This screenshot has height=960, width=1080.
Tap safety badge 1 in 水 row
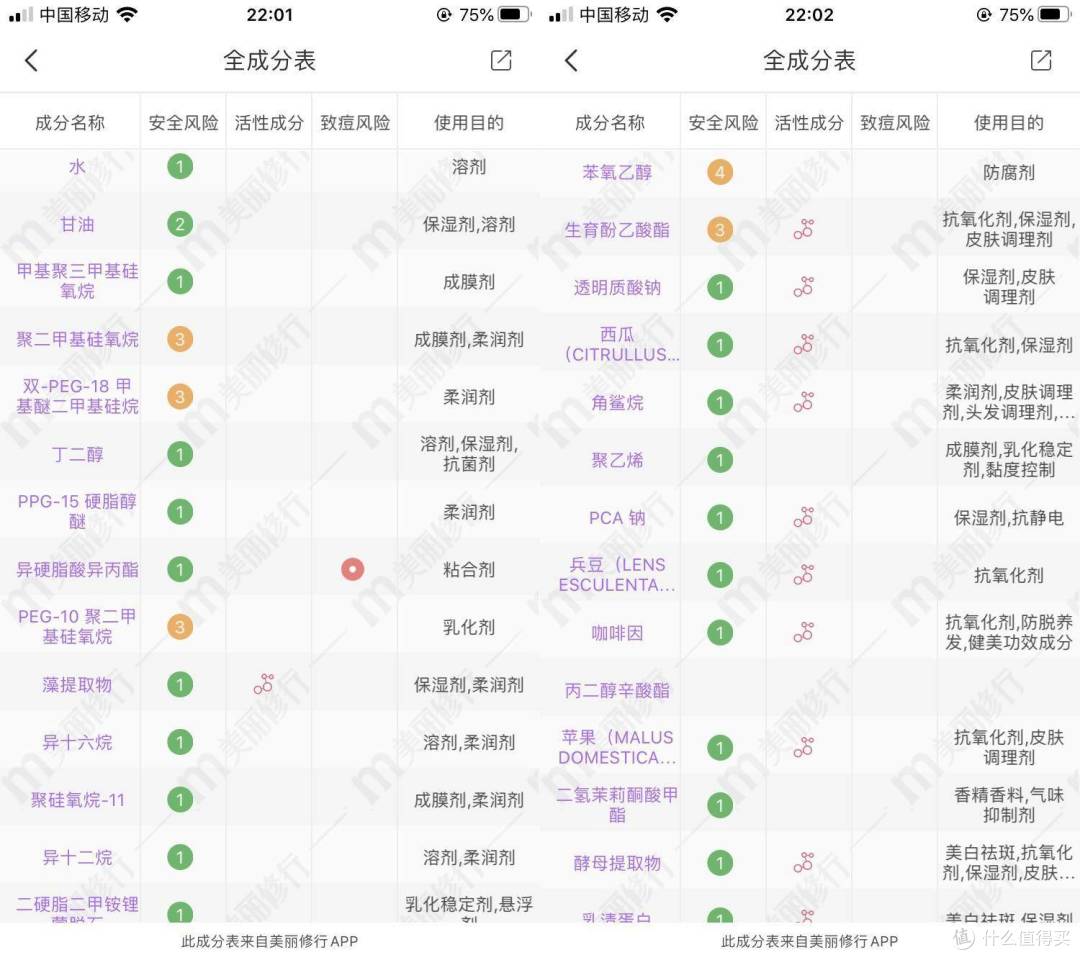click(180, 167)
